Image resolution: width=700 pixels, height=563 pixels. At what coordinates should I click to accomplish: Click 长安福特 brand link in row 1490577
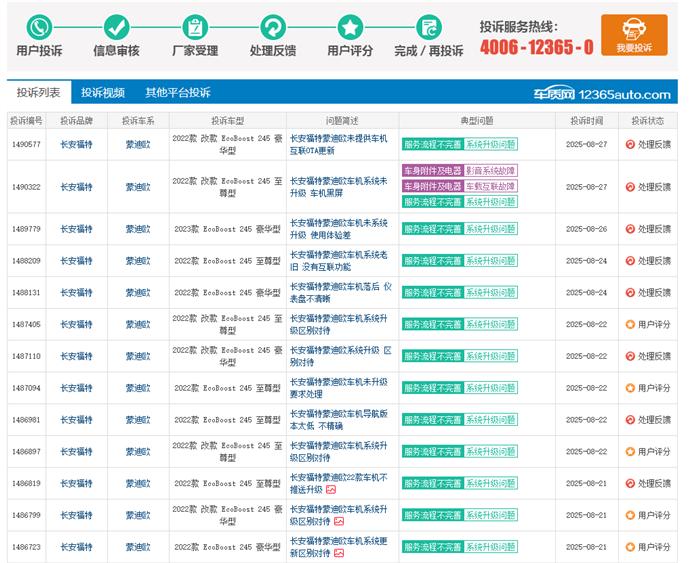[x=76, y=144]
